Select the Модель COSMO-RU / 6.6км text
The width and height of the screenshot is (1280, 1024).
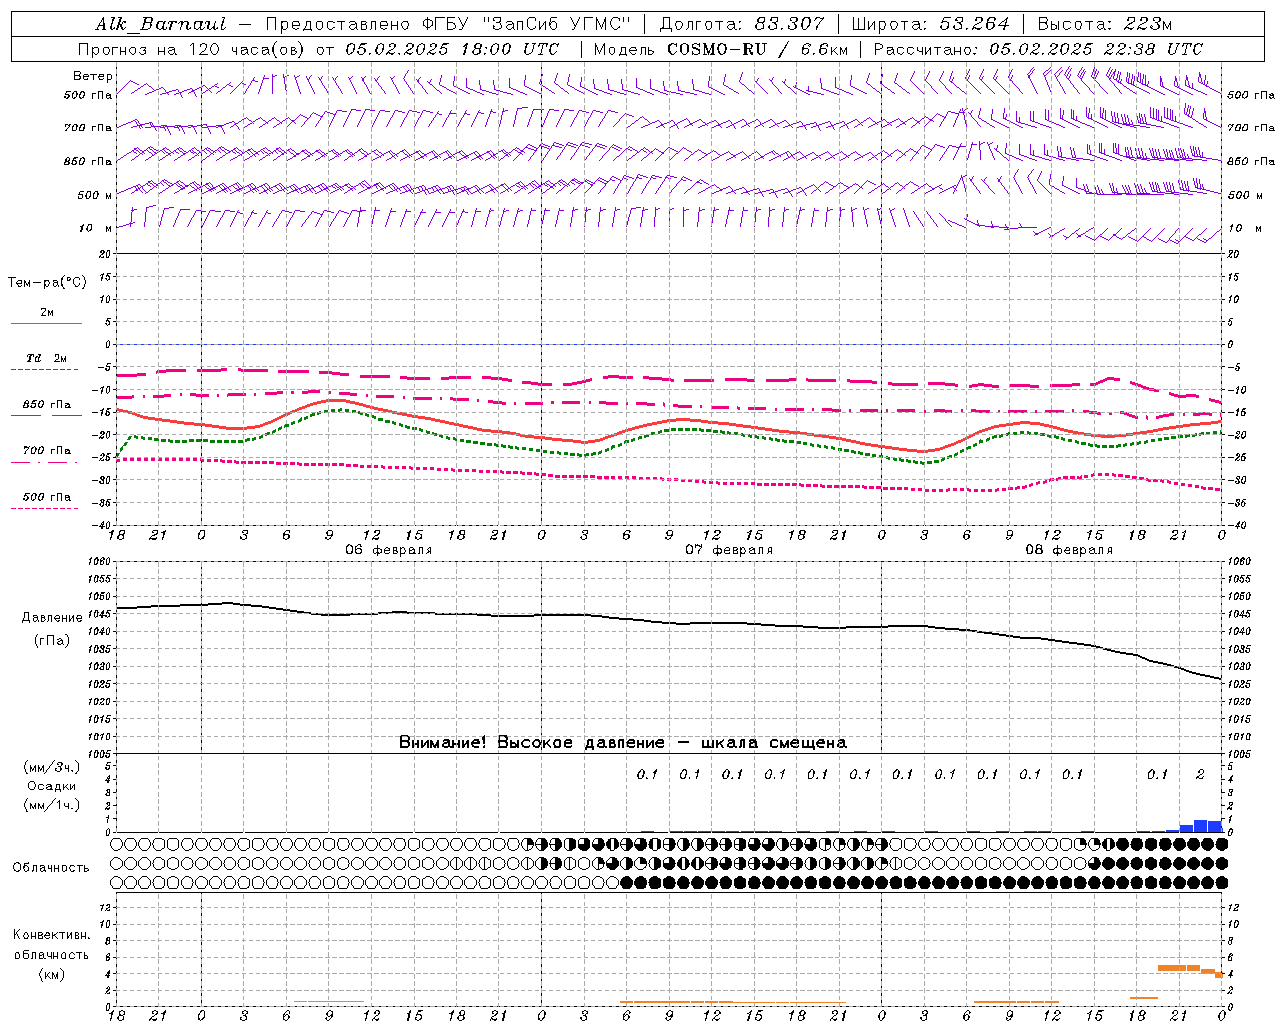[x=721, y=49]
